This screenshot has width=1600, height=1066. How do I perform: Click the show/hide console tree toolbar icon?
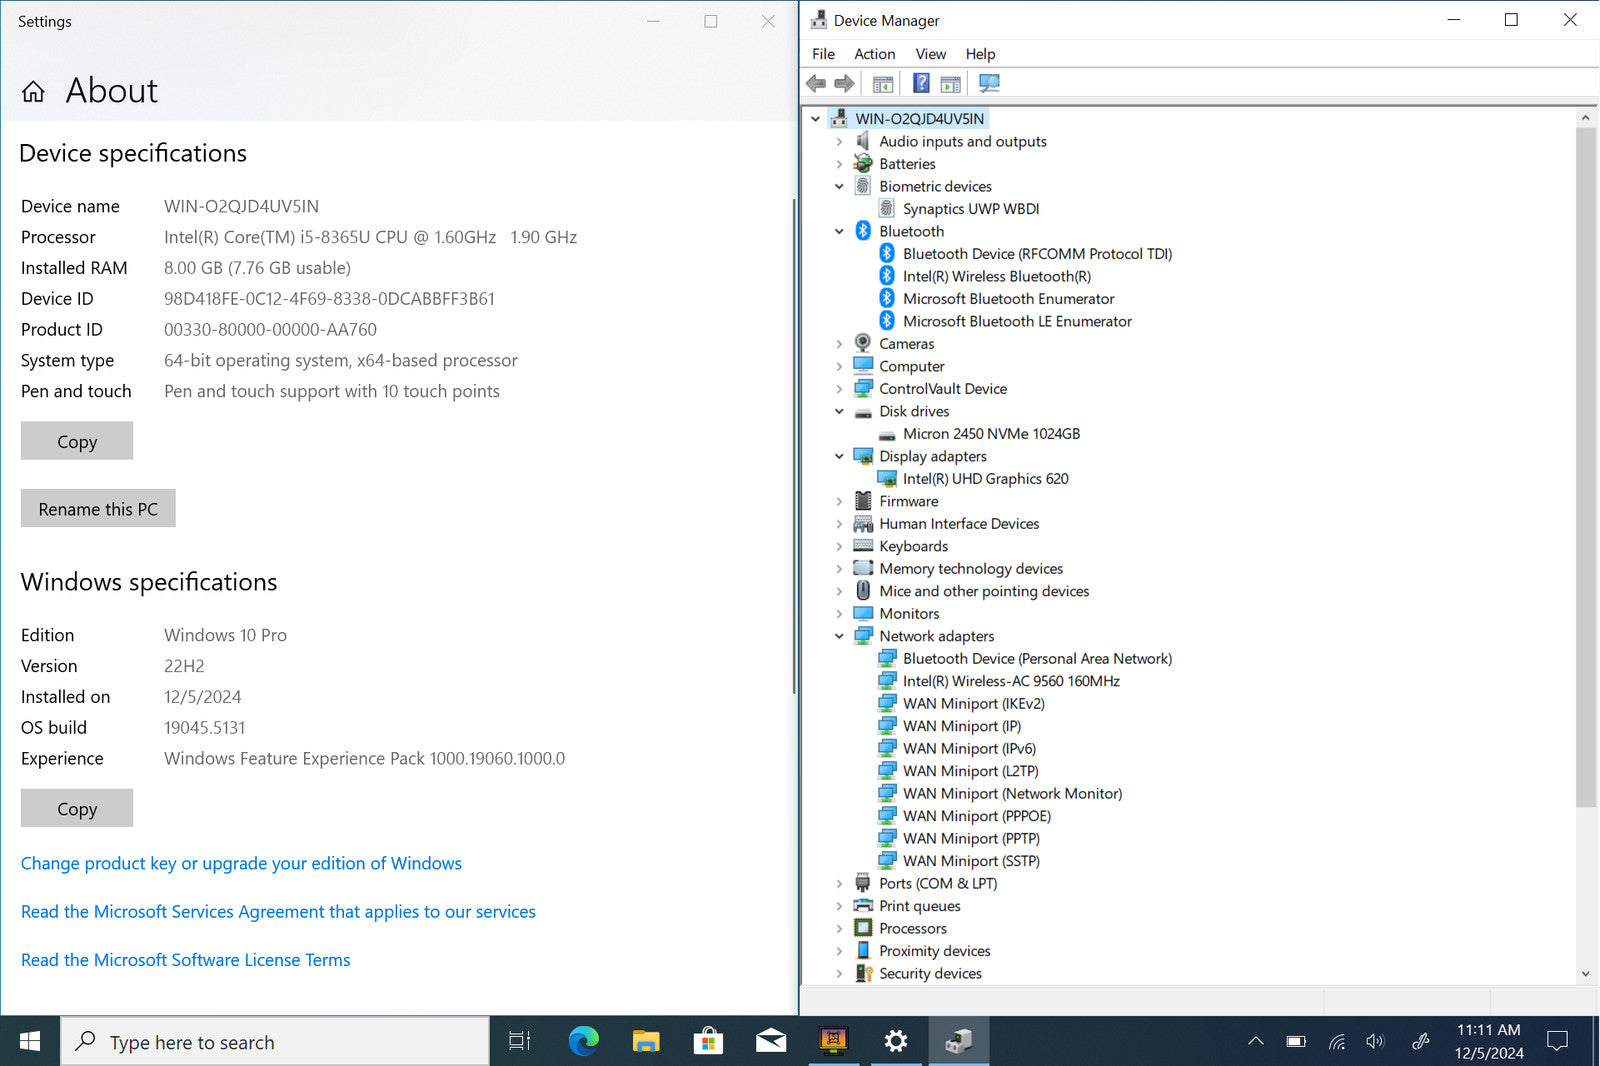pyautogui.click(x=883, y=84)
